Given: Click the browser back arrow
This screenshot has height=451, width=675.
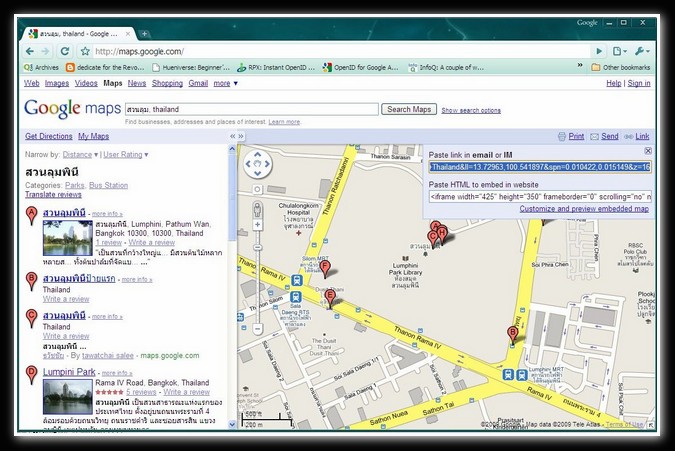Looking at the screenshot, I should pos(30,51).
